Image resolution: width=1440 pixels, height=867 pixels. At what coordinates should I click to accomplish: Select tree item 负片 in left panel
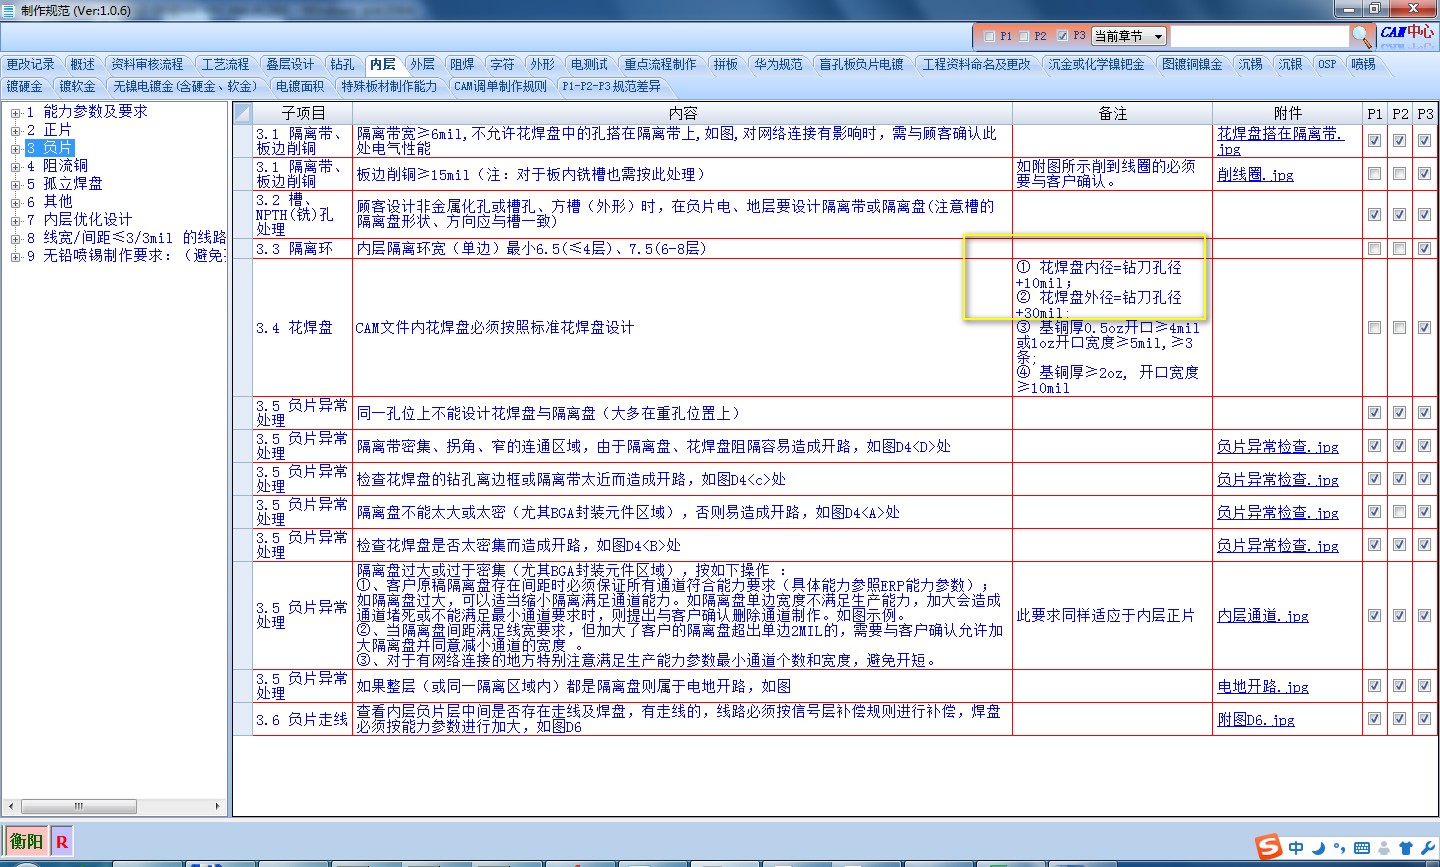pyautogui.click(x=49, y=148)
